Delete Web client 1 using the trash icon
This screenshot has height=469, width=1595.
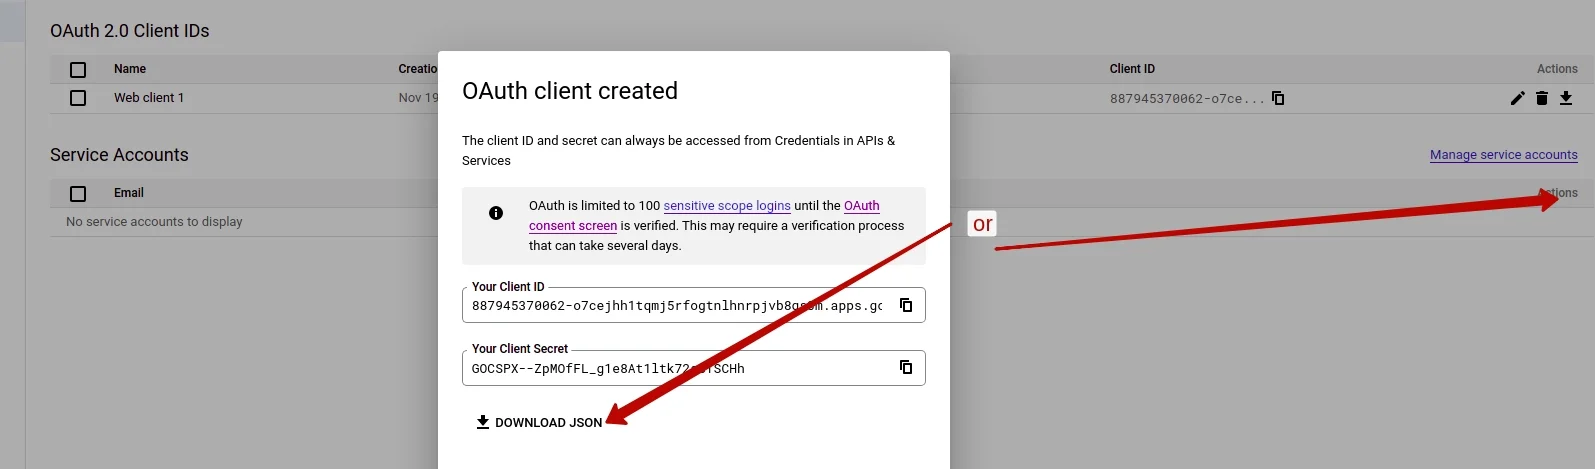[1542, 98]
